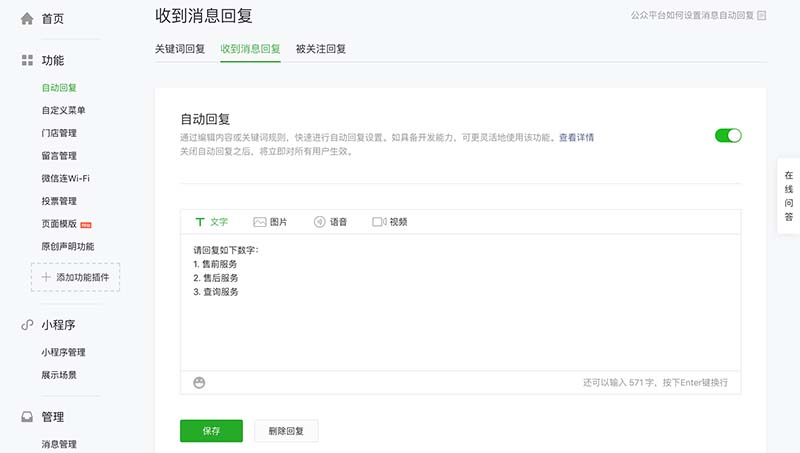This screenshot has height=453, width=800.
Task: Click the 还可以输入571字 character counter text
Action: click(655, 383)
